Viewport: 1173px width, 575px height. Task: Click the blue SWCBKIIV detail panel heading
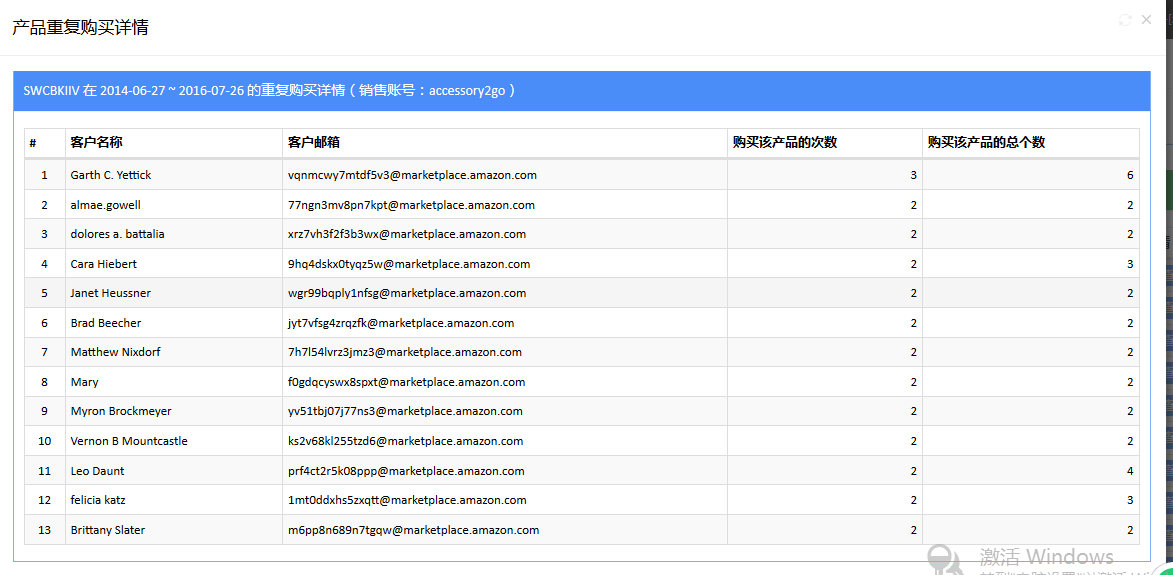(x=582, y=91)
